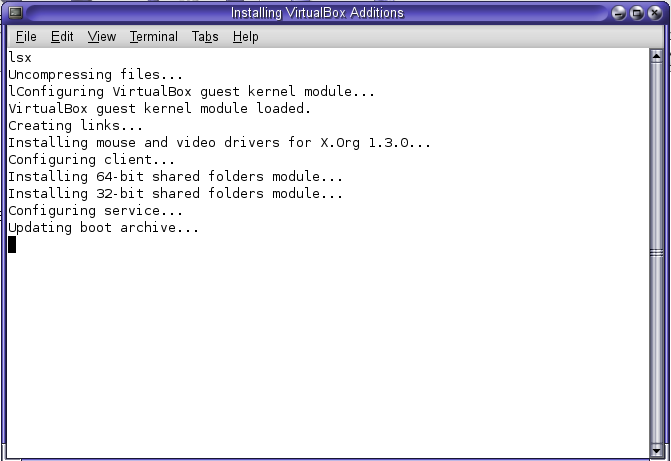Click the black terminal cursor block
Screen dimensions: 671x461
(x=12, y=245)
